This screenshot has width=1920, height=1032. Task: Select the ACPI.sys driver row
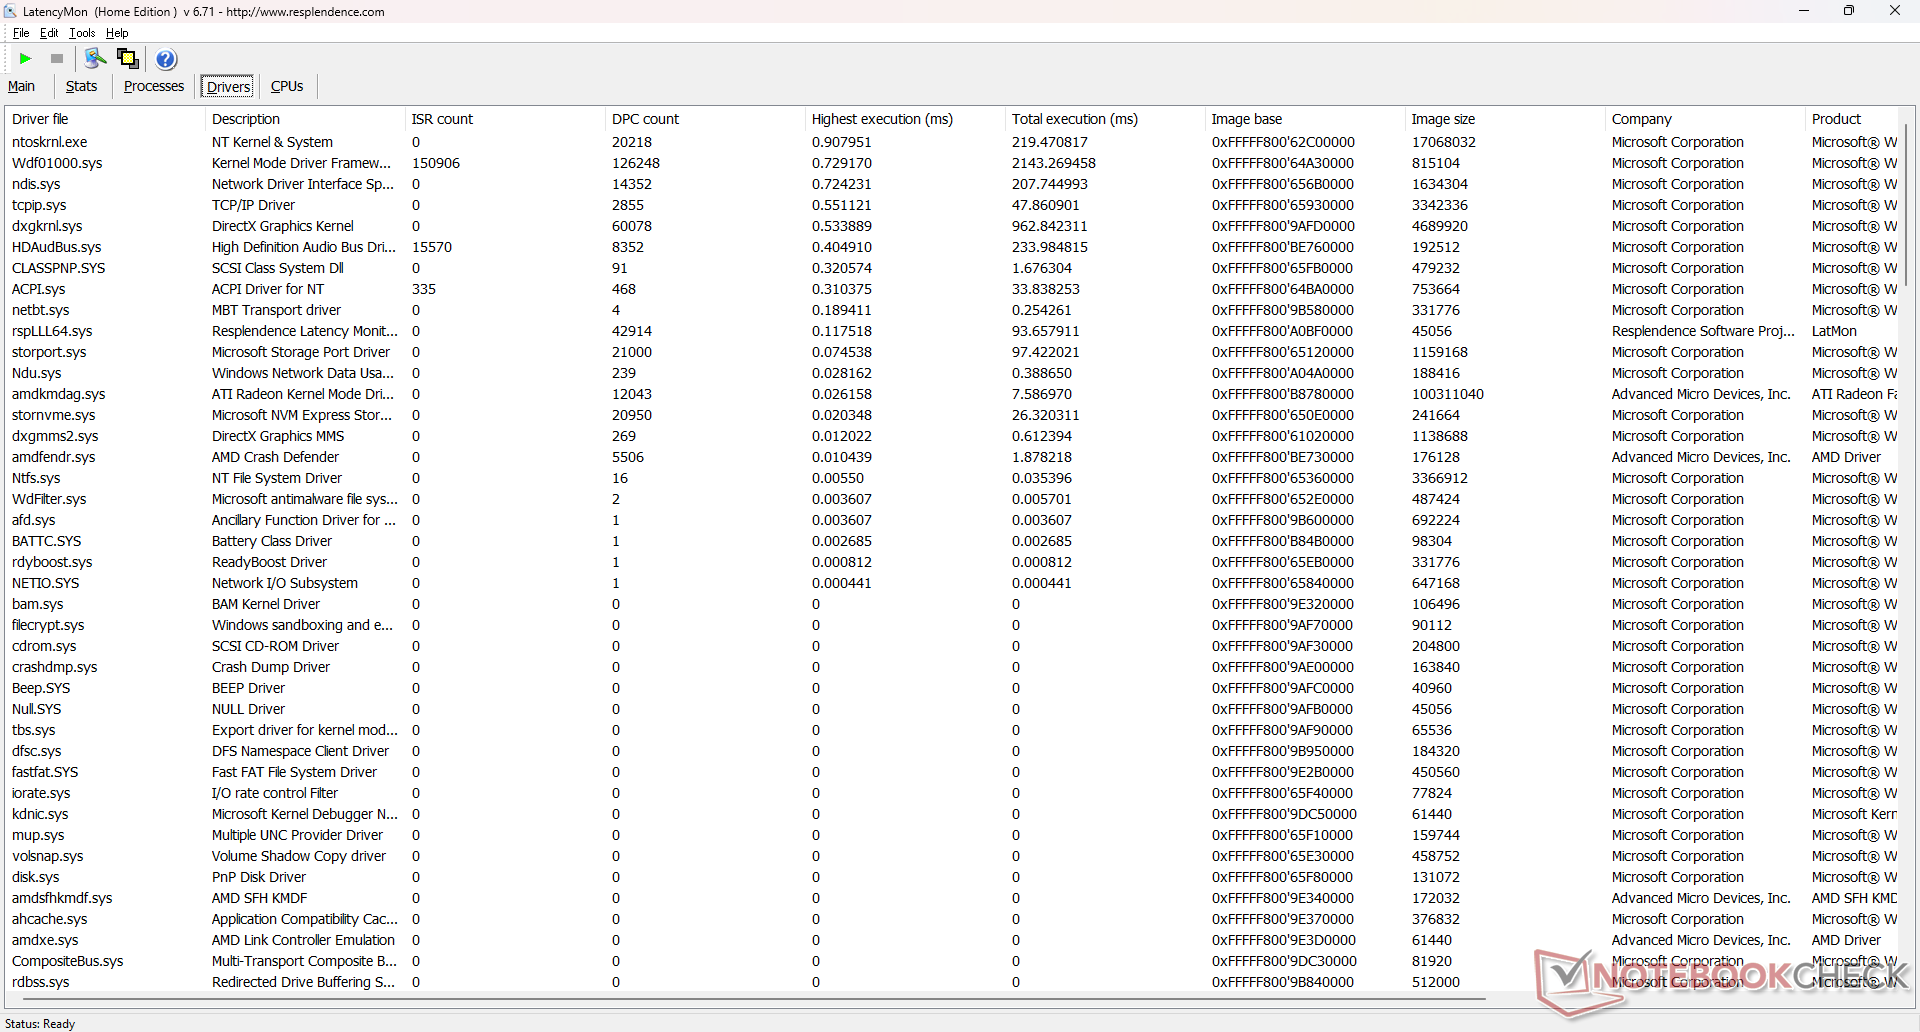coord(953,289)
